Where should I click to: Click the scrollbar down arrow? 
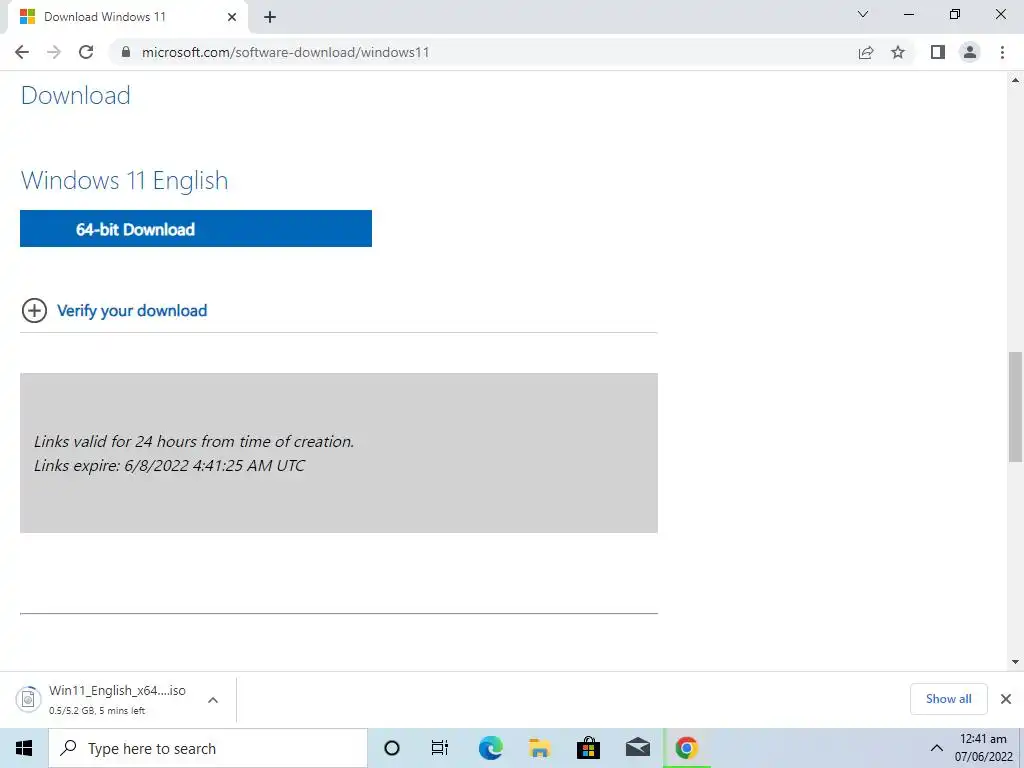pos(1015,662)
